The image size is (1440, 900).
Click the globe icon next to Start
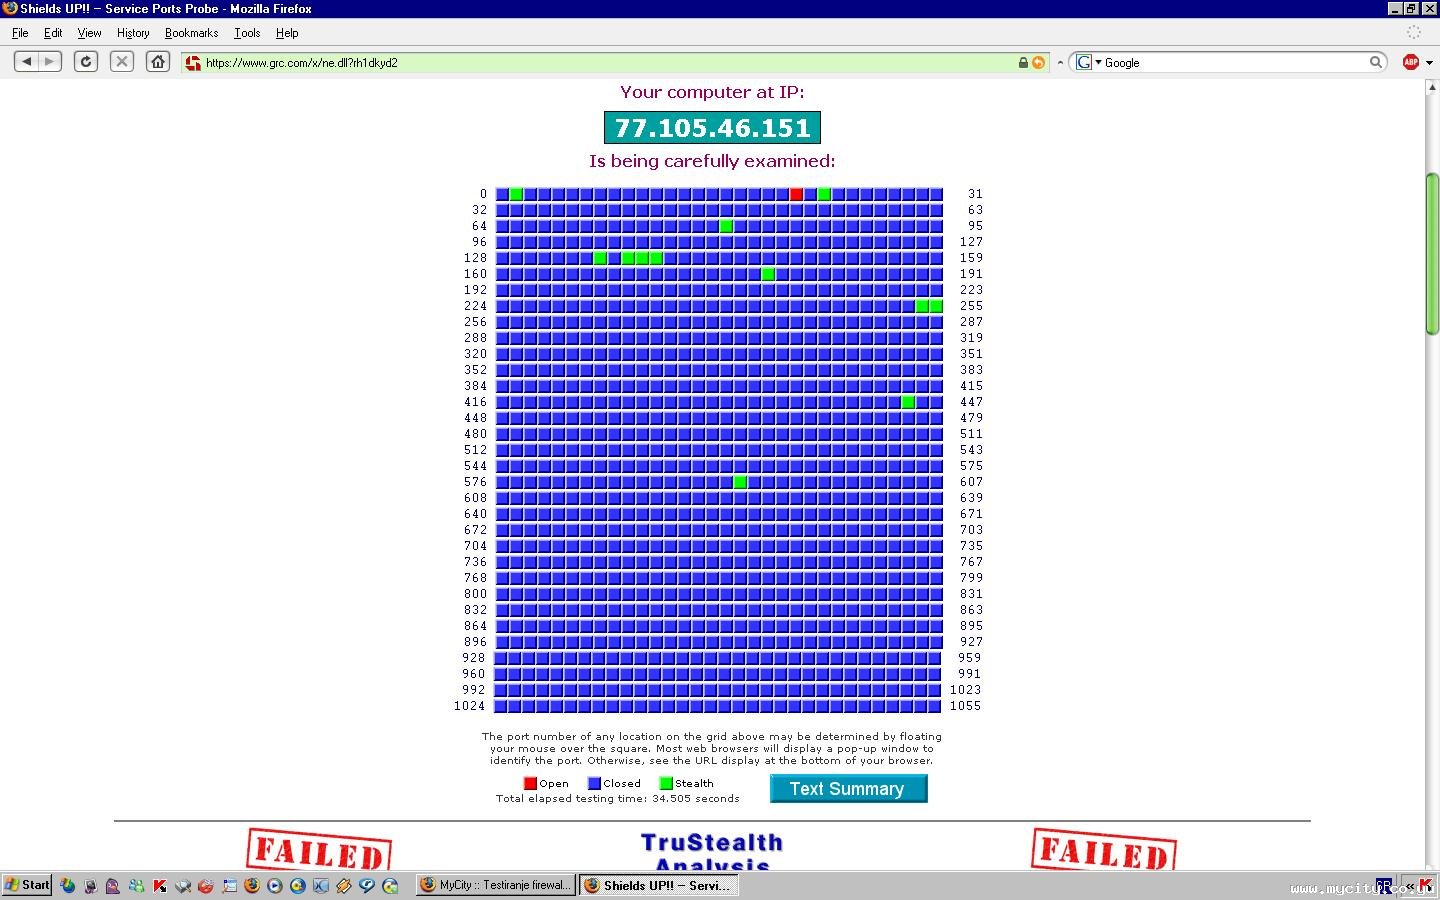[67, 886]
